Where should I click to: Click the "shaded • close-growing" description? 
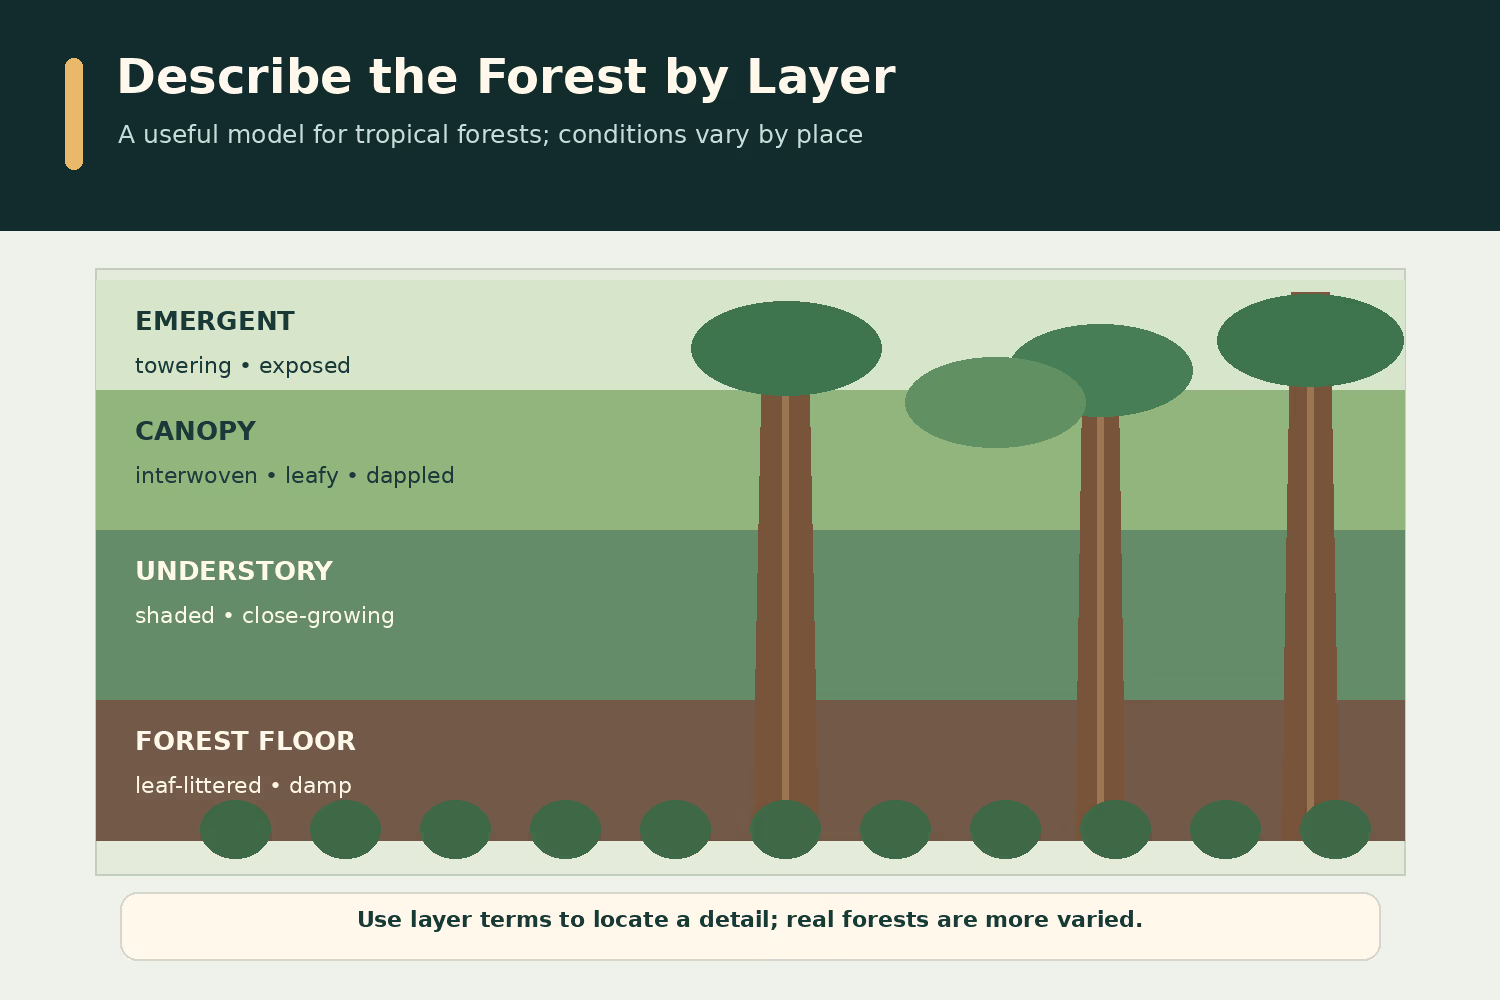pyautogui.click(x=265, y=616)
